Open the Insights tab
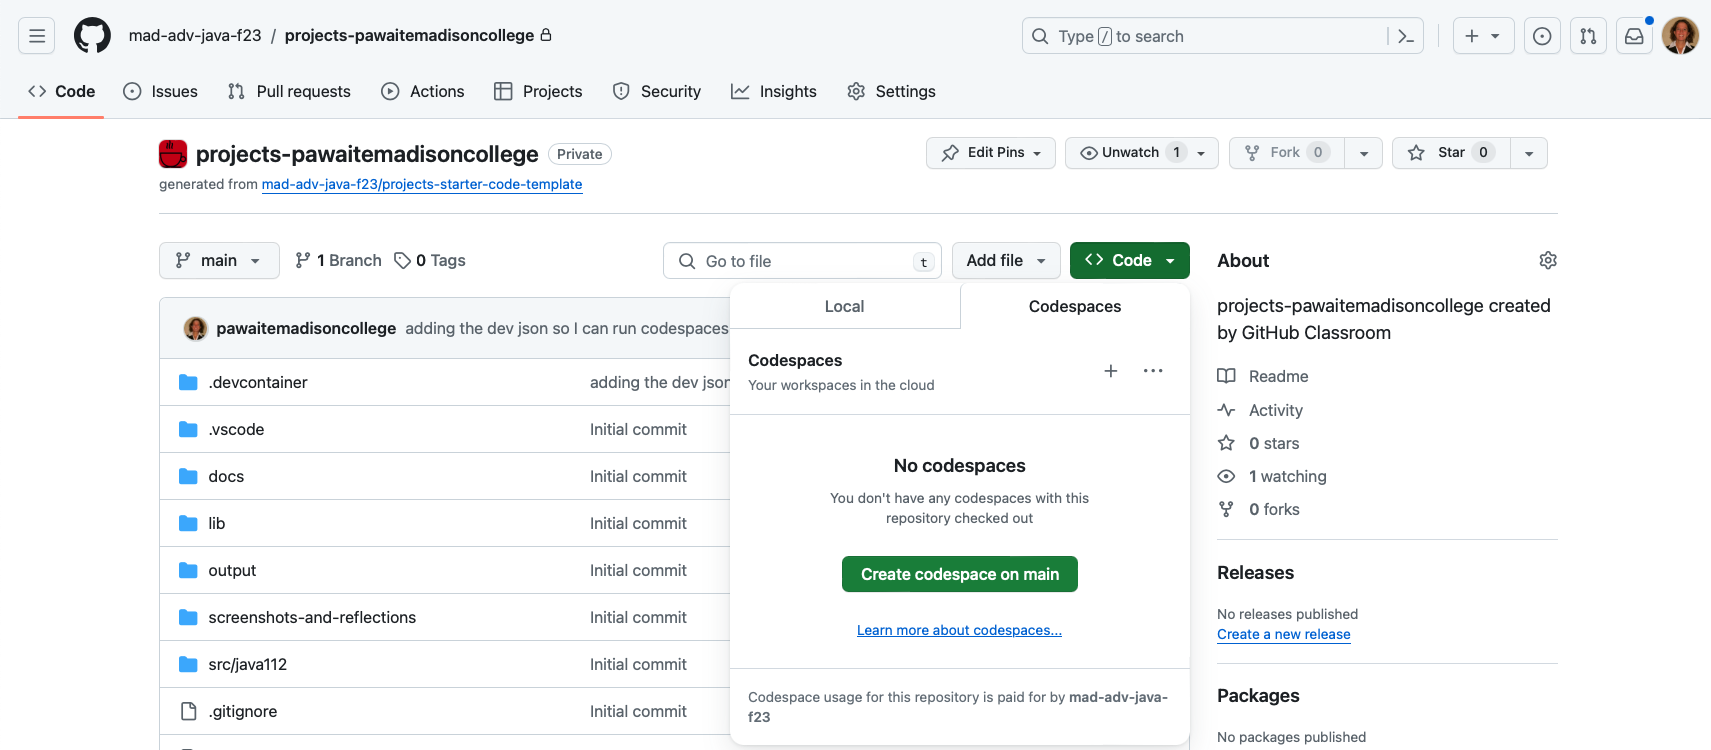1711x750 pixels. click(774, 91)
